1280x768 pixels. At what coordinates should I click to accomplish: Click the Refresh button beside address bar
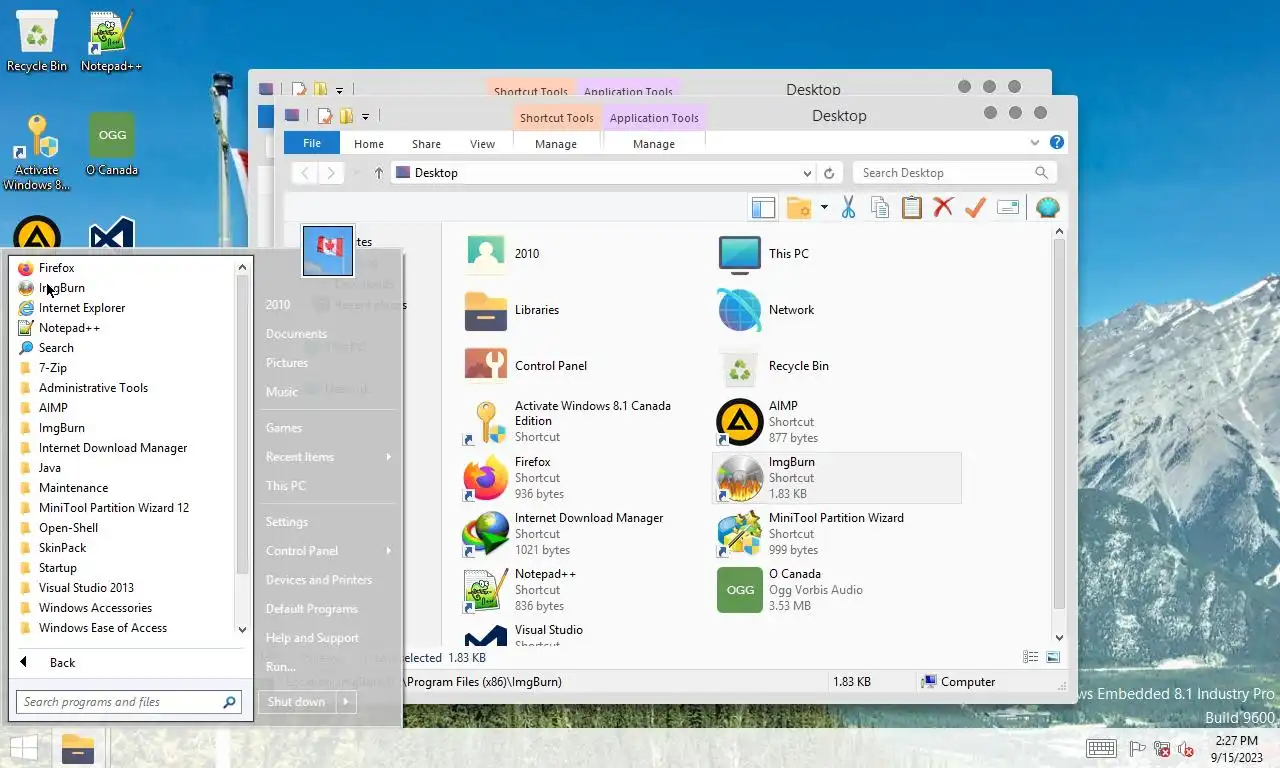829,173
